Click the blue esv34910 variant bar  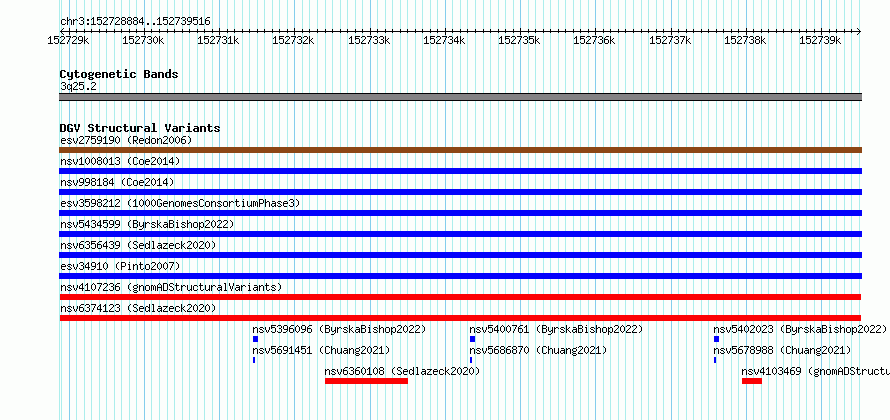(460, 276)
